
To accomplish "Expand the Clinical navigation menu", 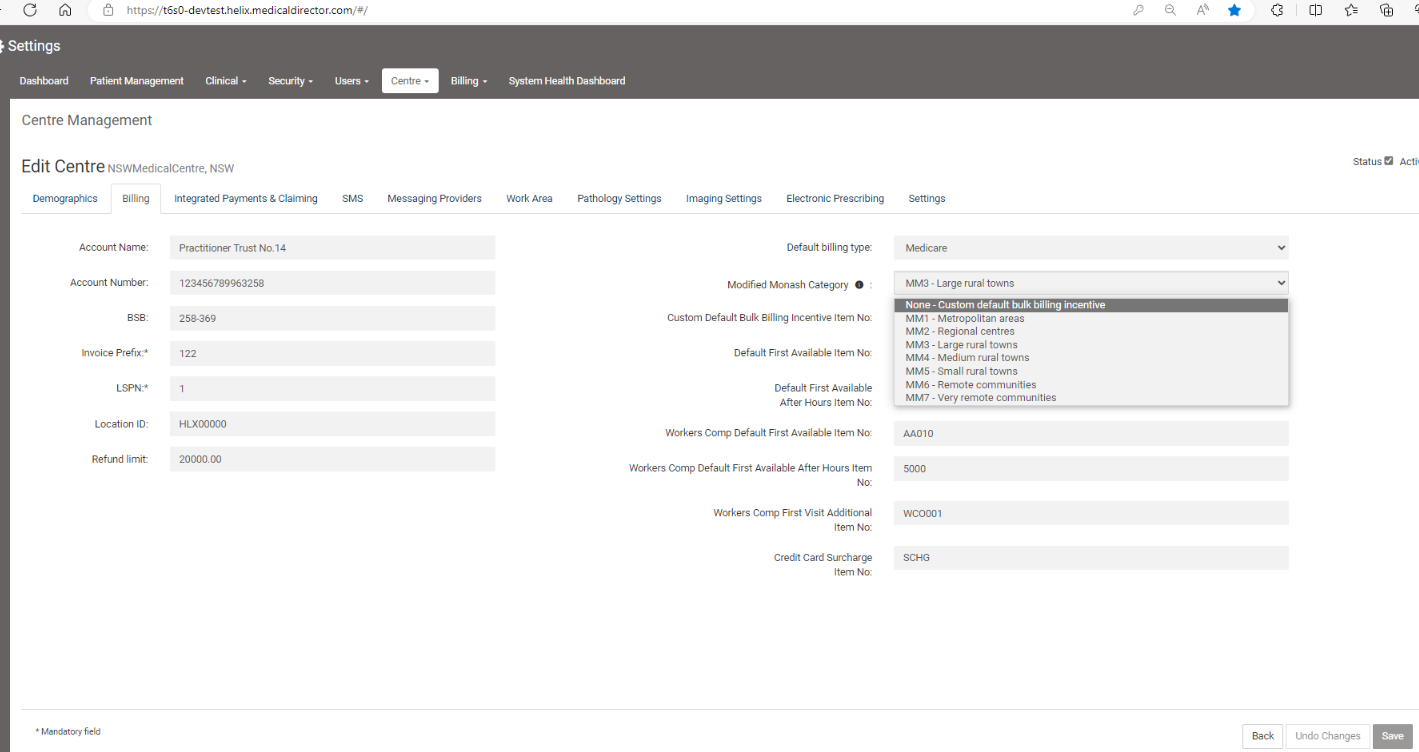I will tap(226, 81).
